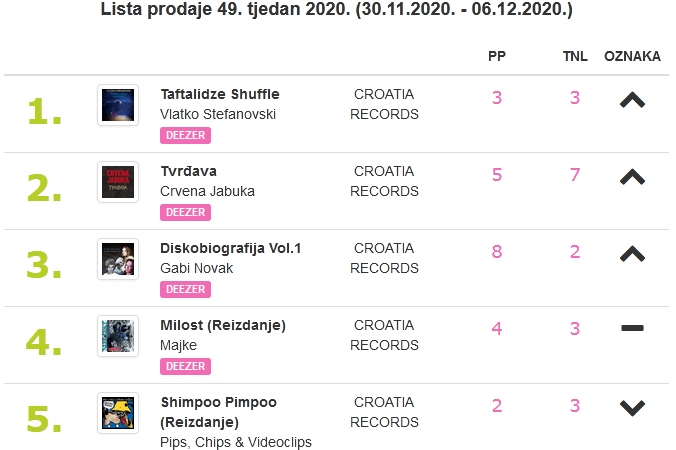Open Taftalidze Shuffle on Deezer
Viewport: 676px width, 450px height.
185,135
